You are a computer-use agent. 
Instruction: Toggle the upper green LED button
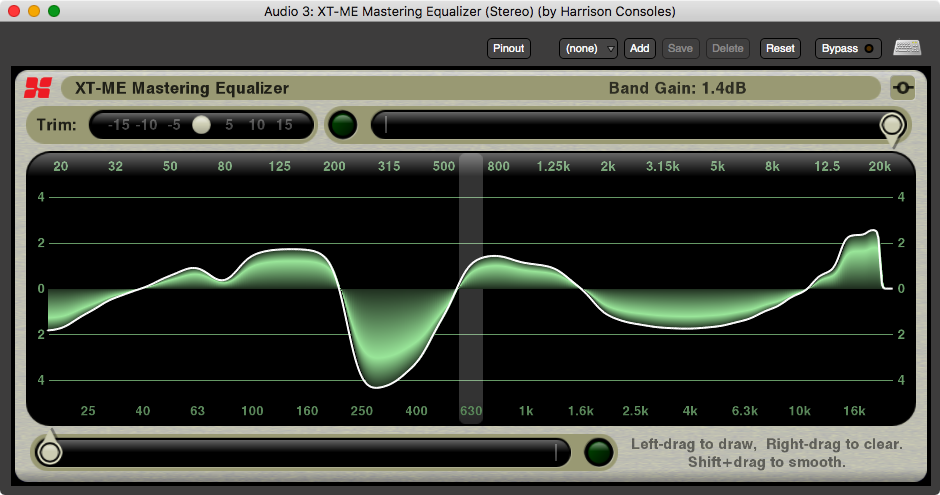click(x=343, y=125)
